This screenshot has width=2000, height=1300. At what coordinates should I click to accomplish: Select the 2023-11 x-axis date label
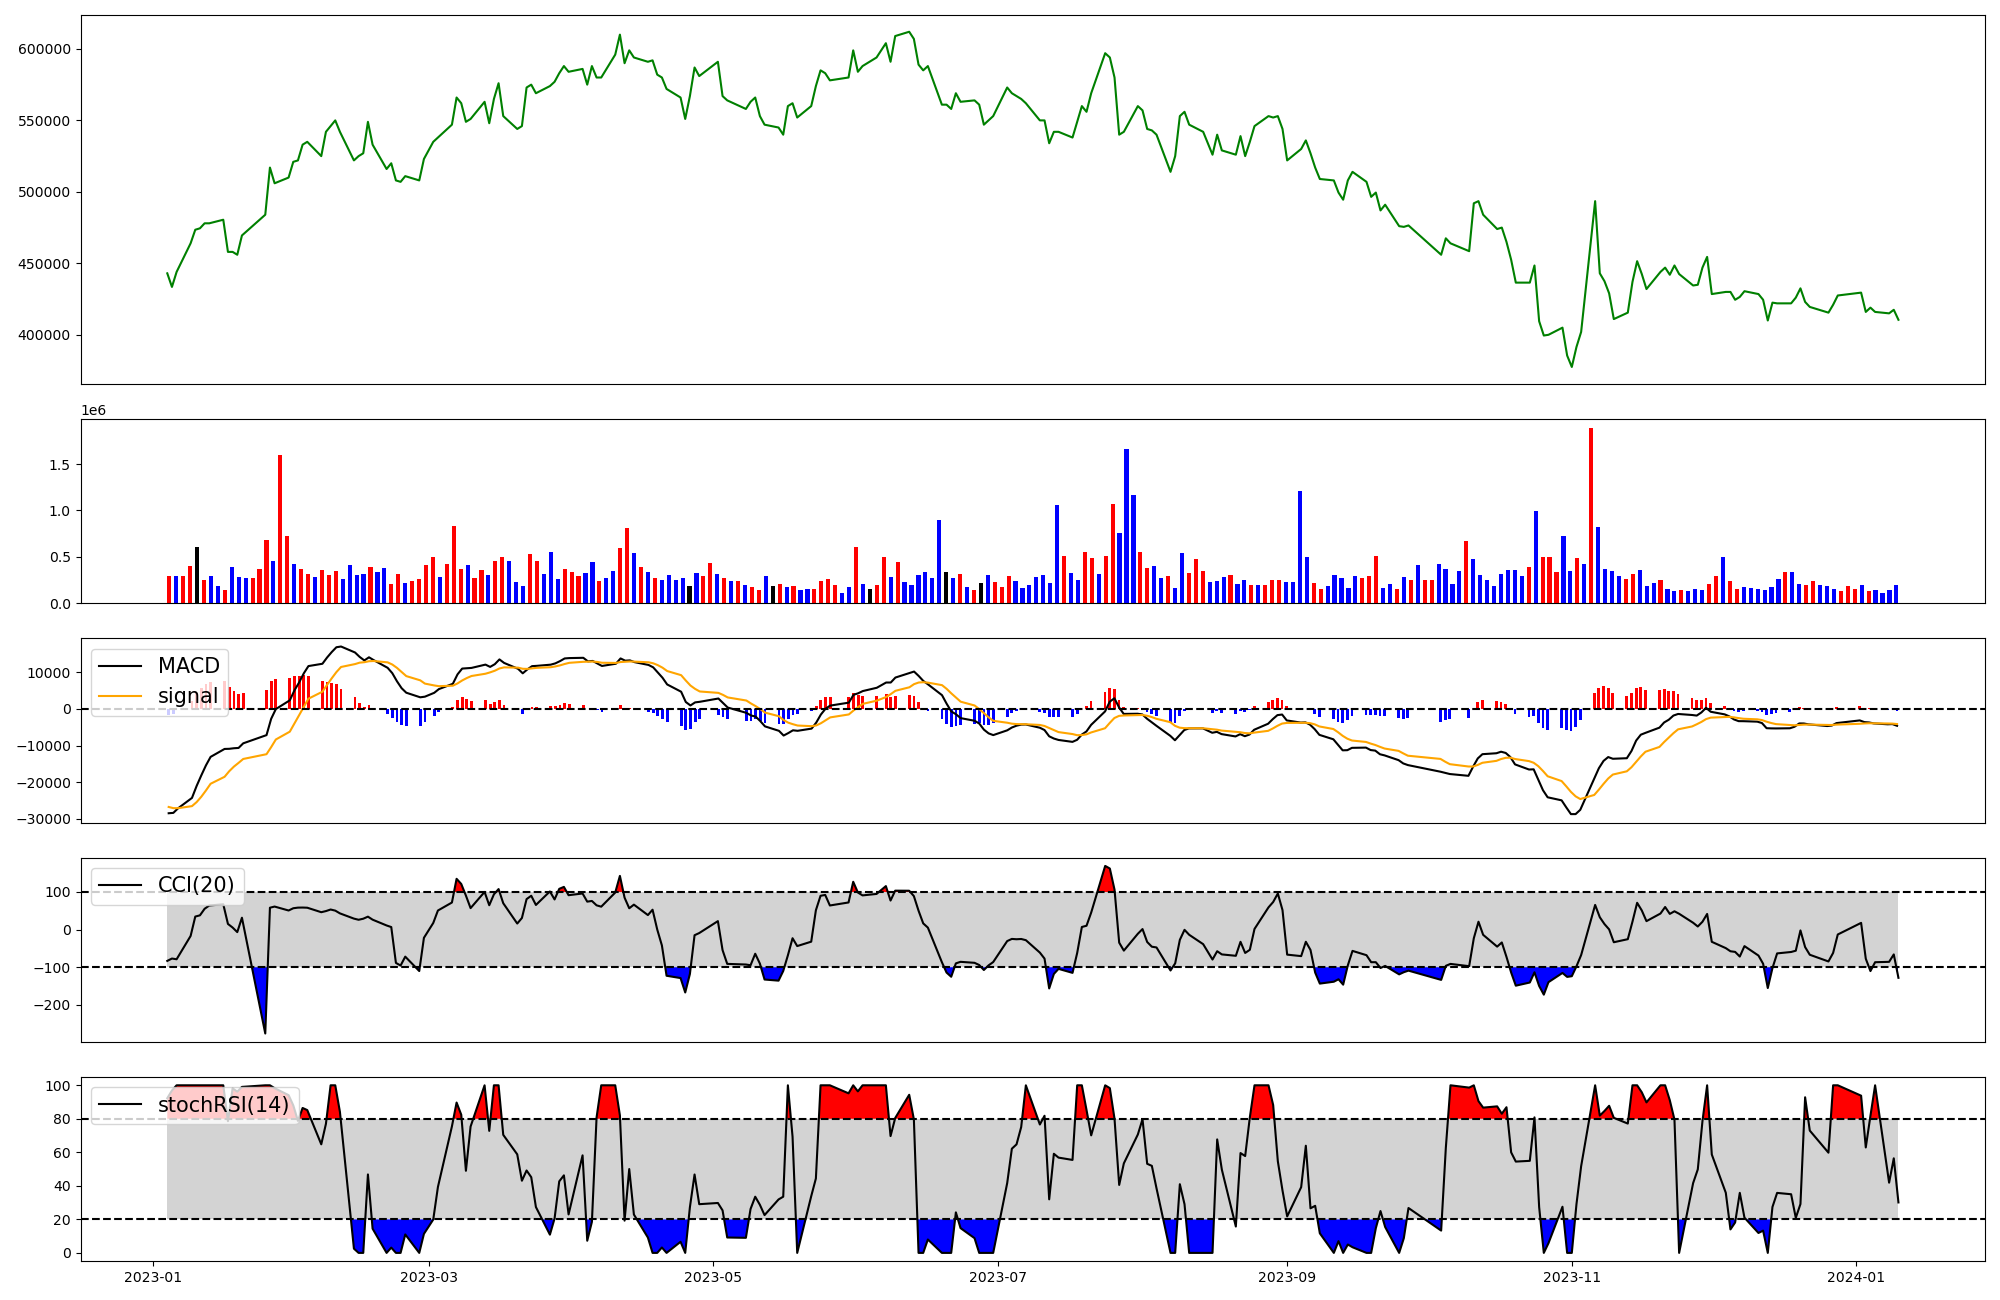1572,1277
